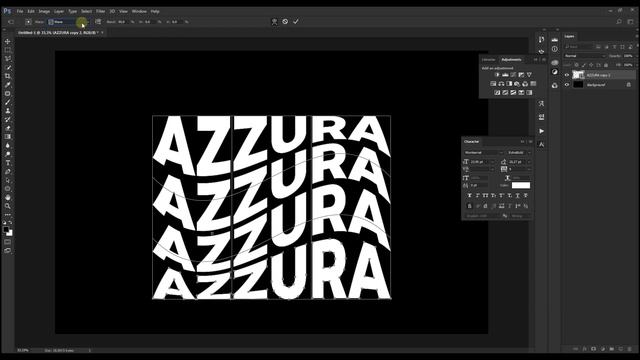
Task: Hide the AZZURA copy 2 layer
Action: pyautogui.click(x=567, y=75)
